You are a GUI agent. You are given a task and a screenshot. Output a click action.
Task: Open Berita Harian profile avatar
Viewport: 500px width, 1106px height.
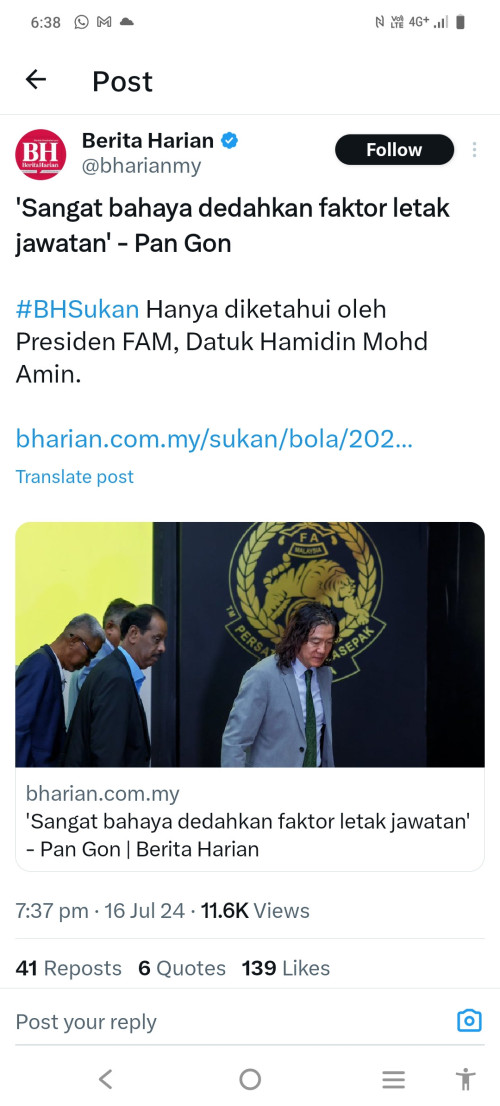pyautogui.click(x=41, y=154)
